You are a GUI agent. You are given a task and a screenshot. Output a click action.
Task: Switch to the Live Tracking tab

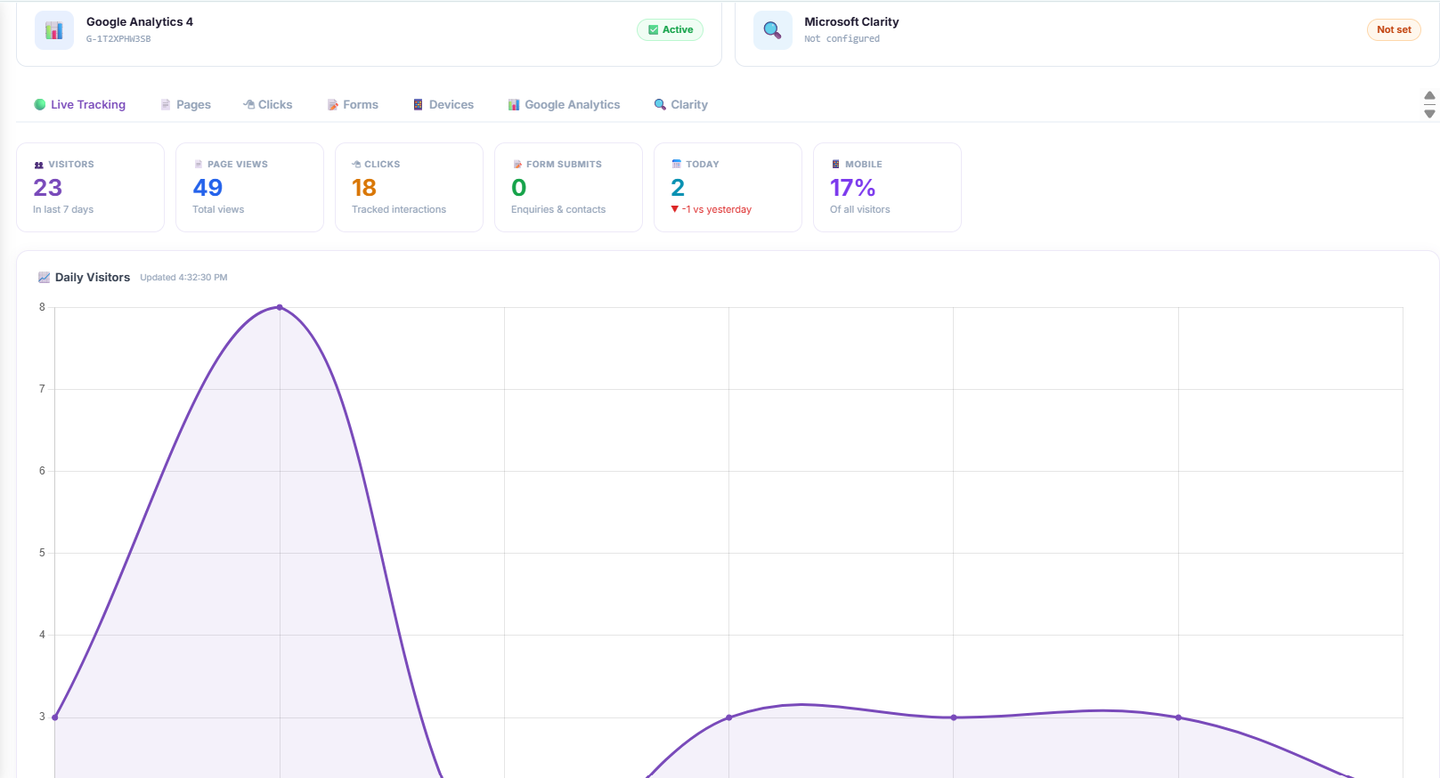[80, 104]
